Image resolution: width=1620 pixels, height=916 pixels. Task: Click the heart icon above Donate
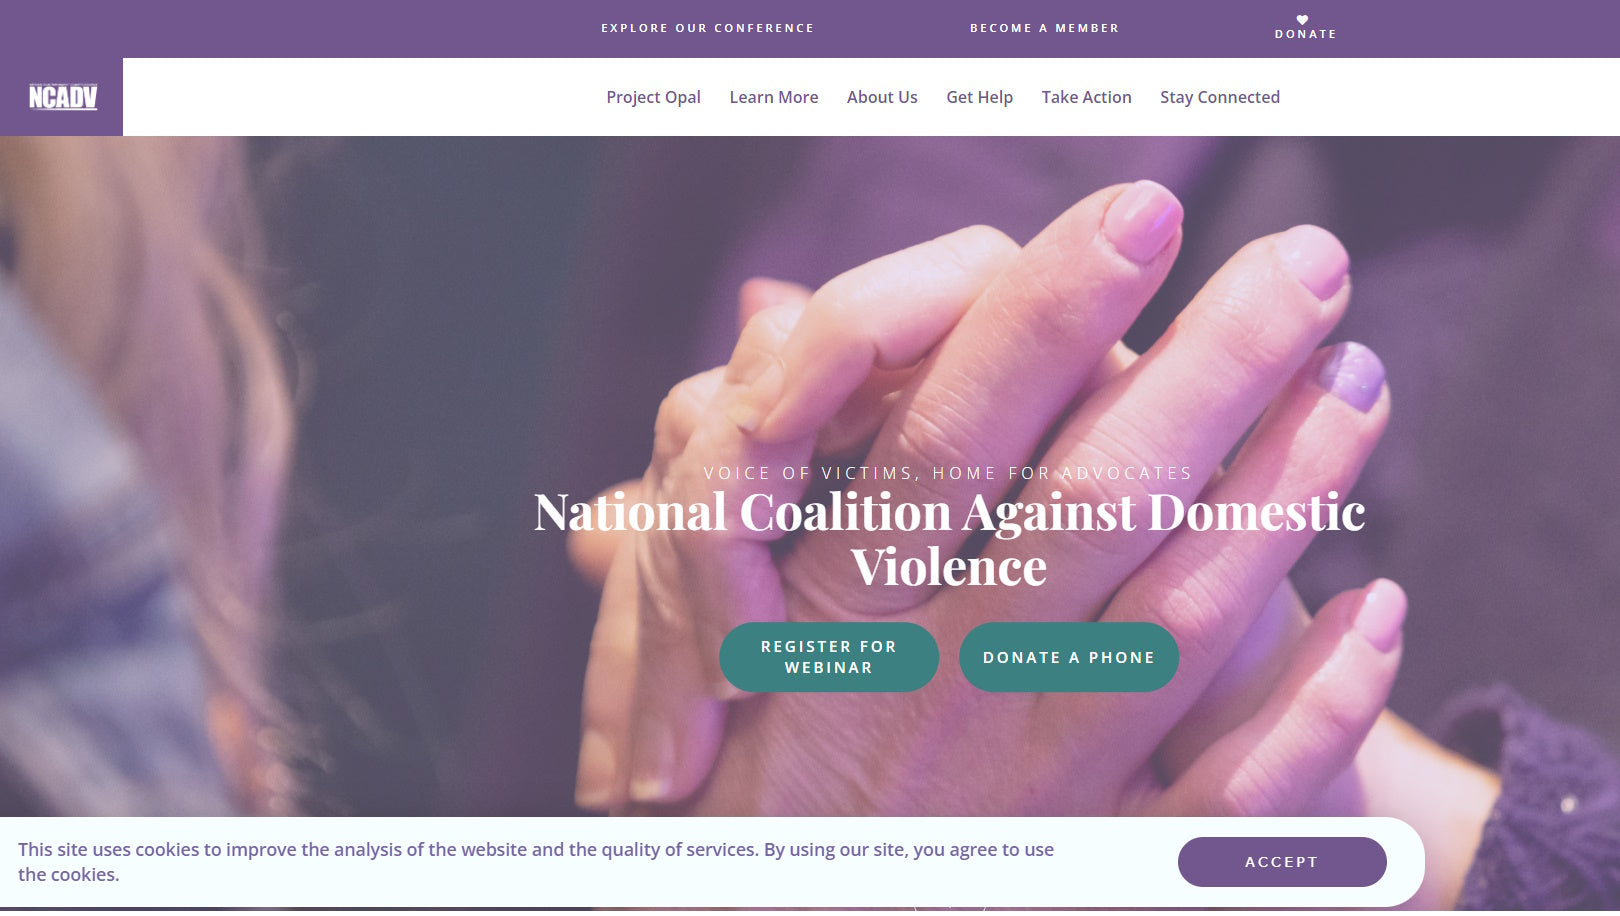coord(1302,20)
